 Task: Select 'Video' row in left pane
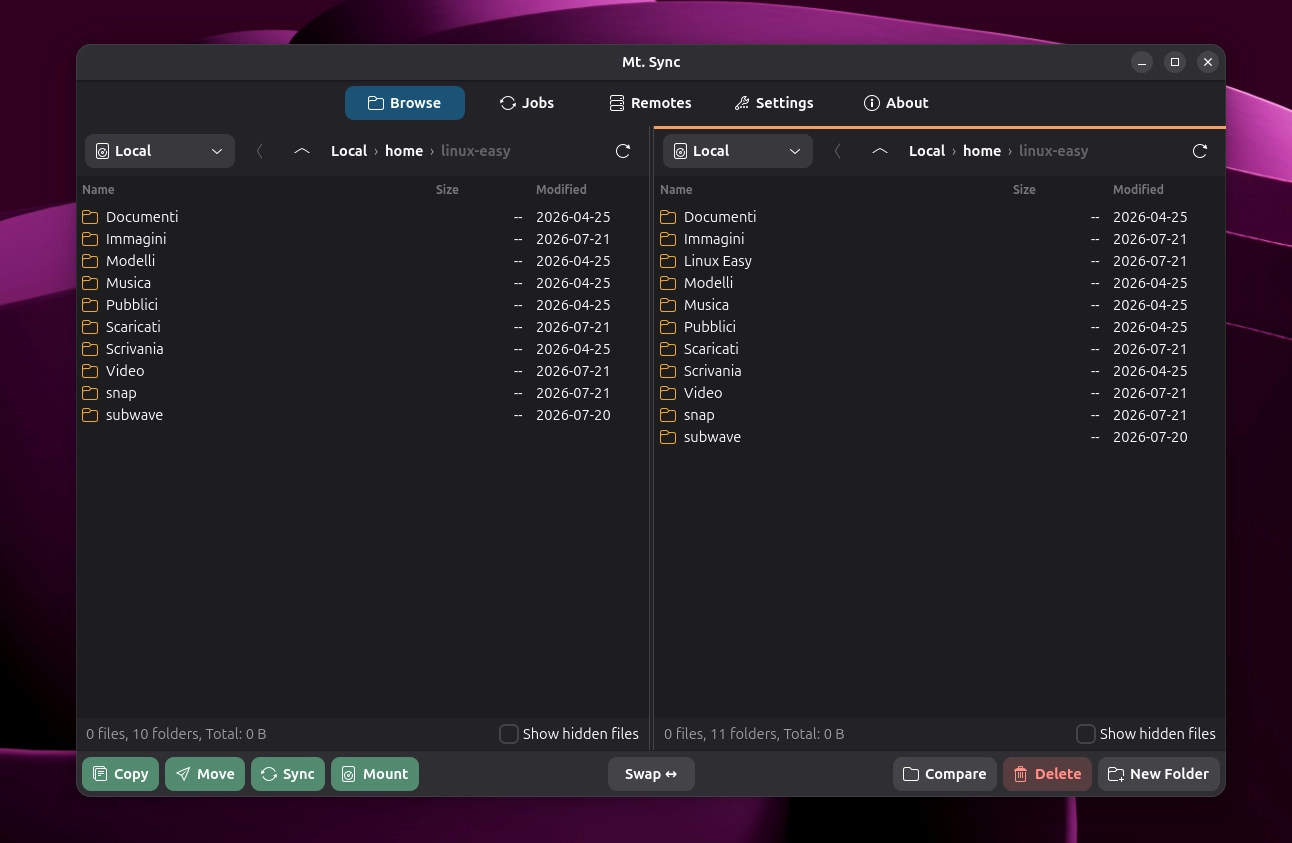click(363, 371)
